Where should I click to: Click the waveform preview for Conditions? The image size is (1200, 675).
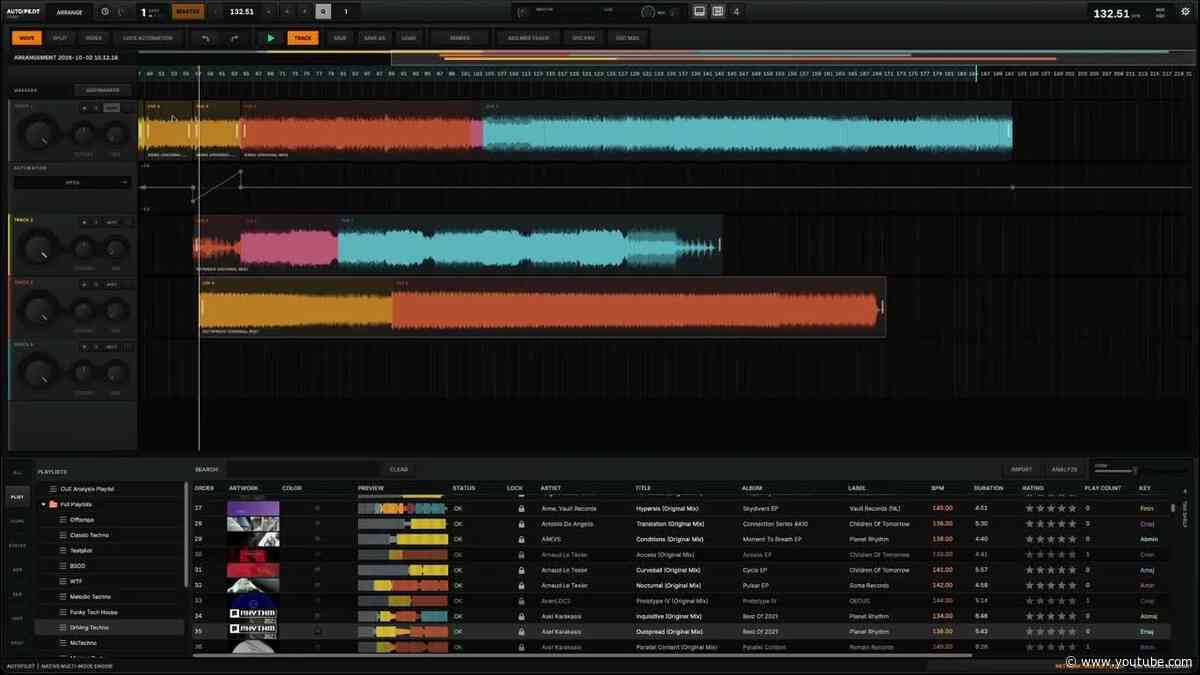pyautogui.click(x=402, y=539)
